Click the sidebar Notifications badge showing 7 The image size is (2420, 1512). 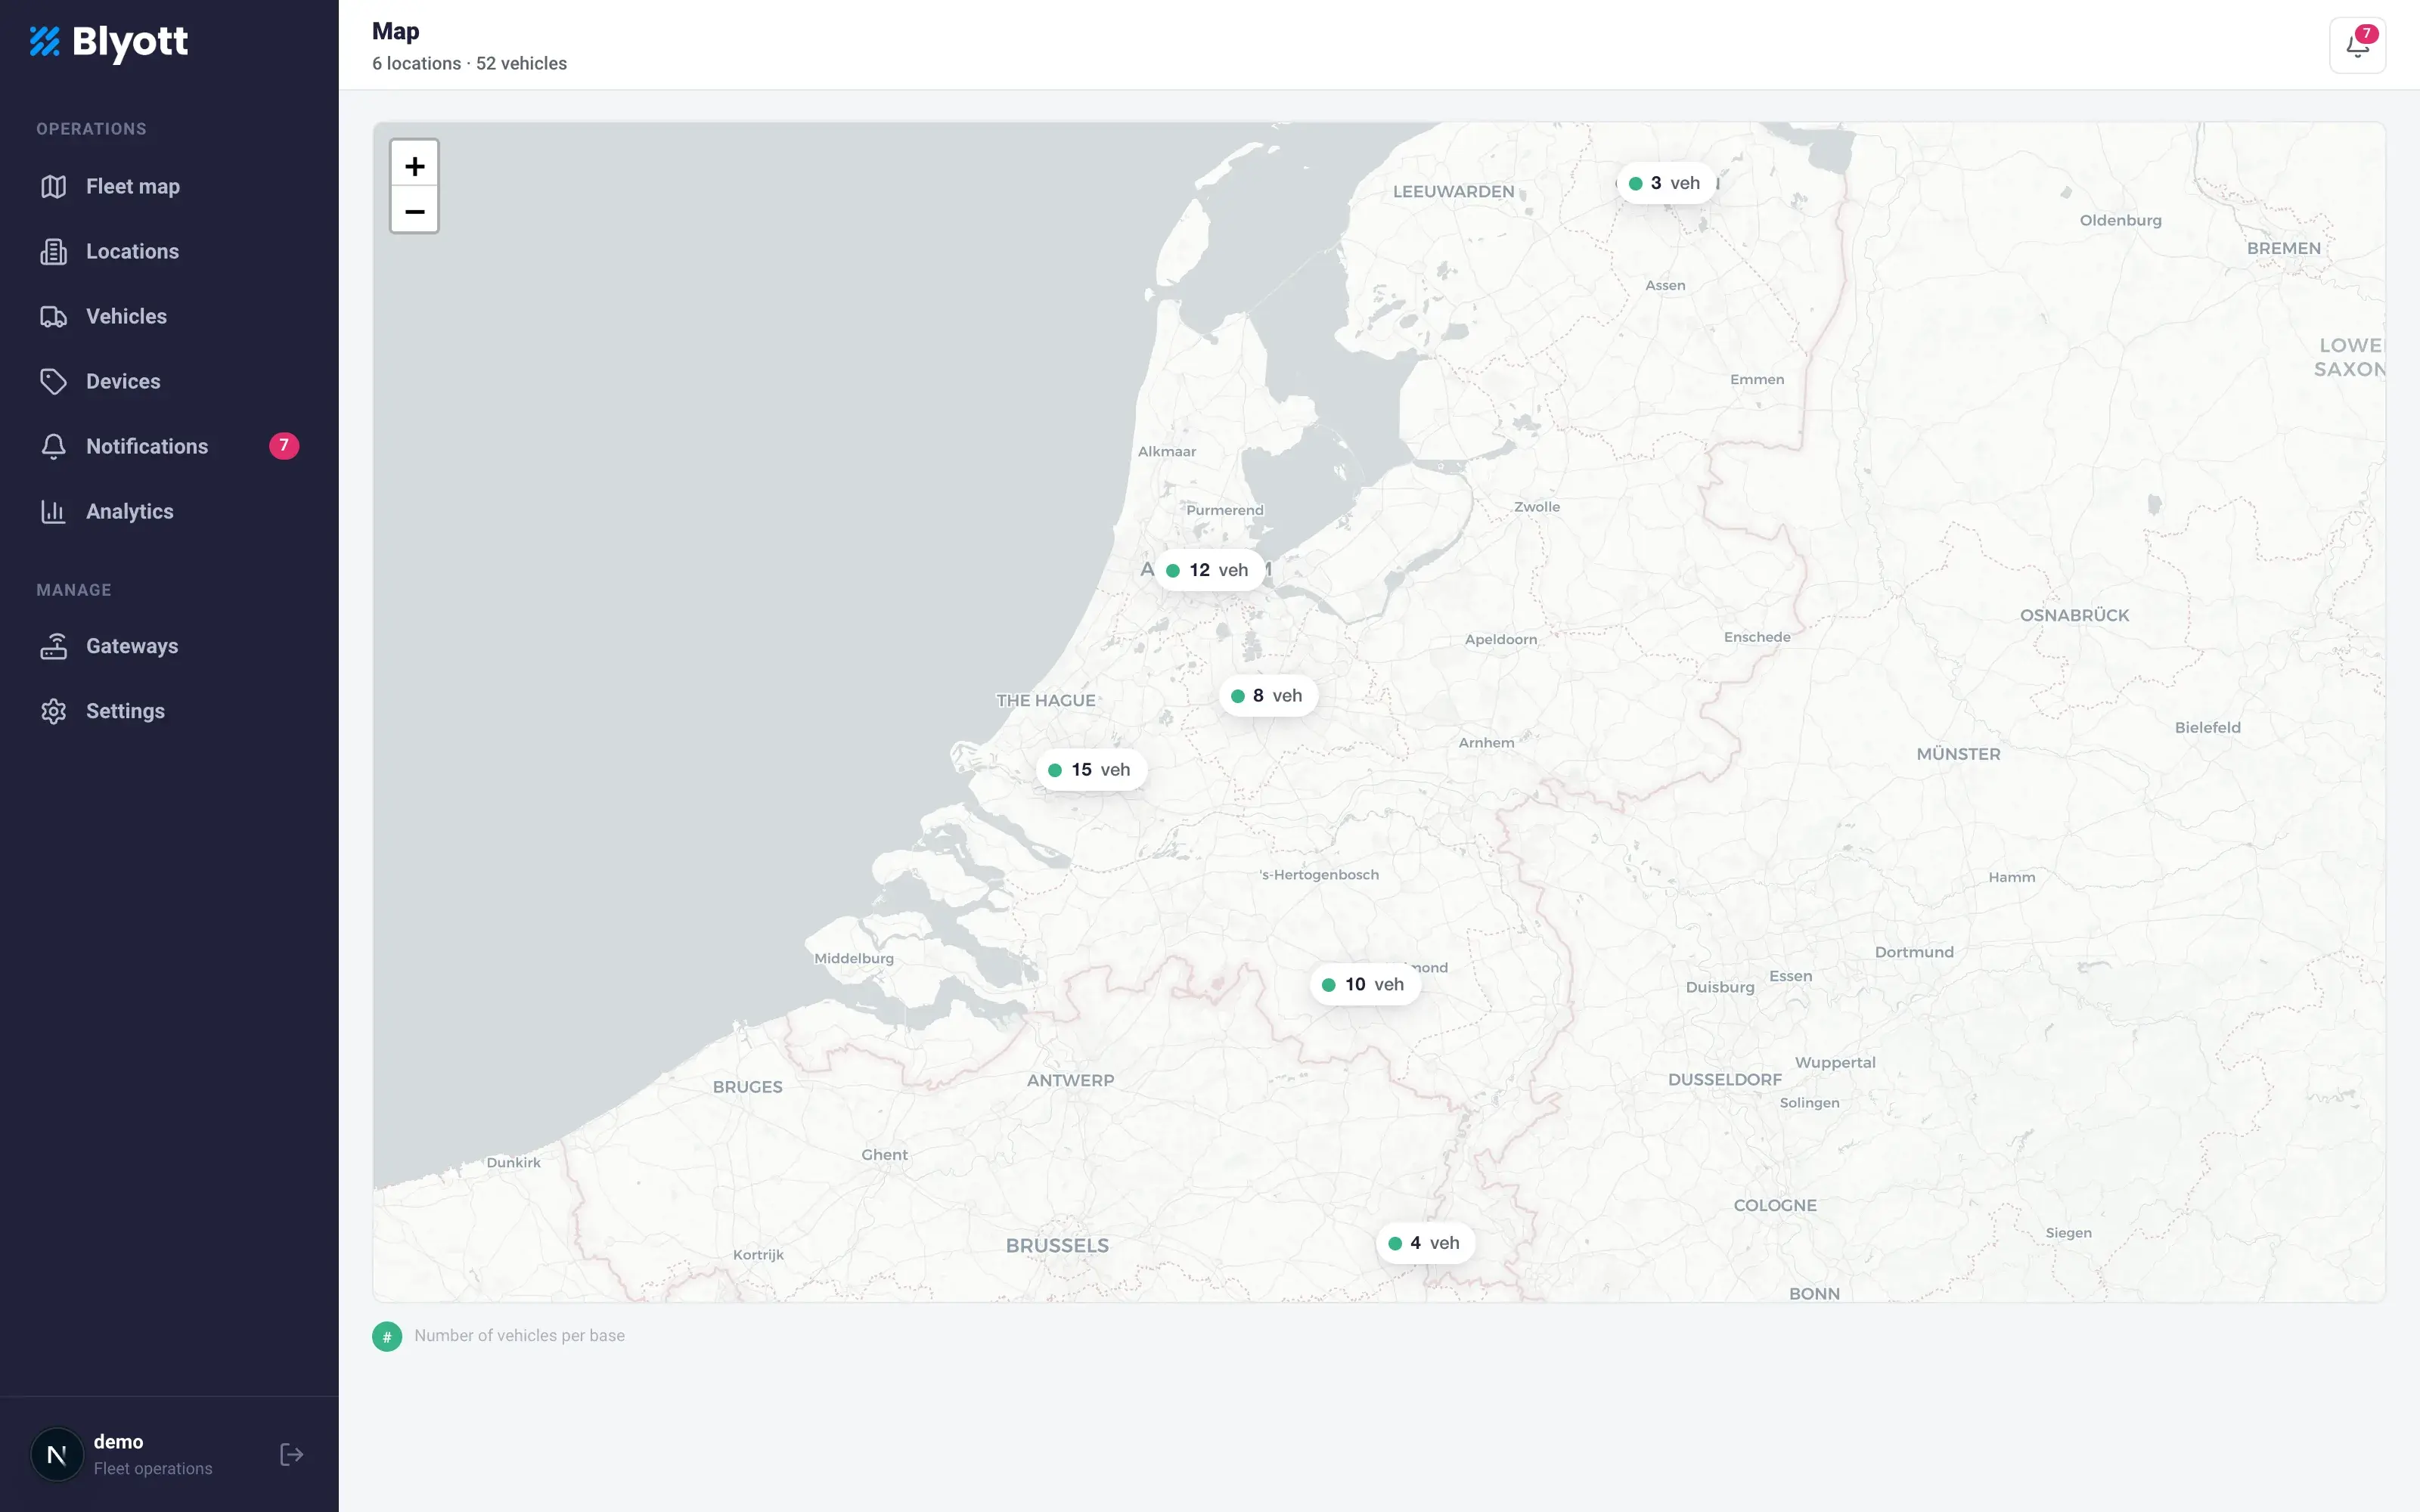[284, 446]
